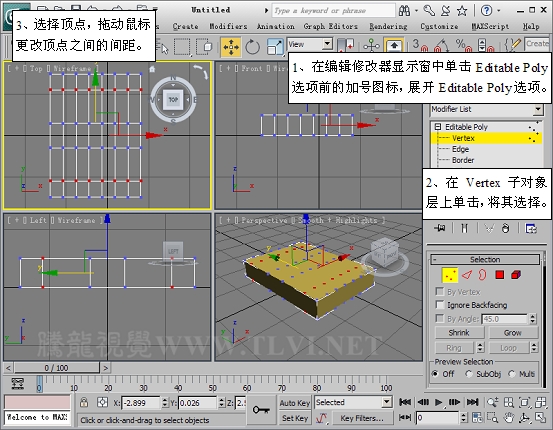553x430 pixels.
Task: Click the Set Keys large key icon
Action: point(261,410)
